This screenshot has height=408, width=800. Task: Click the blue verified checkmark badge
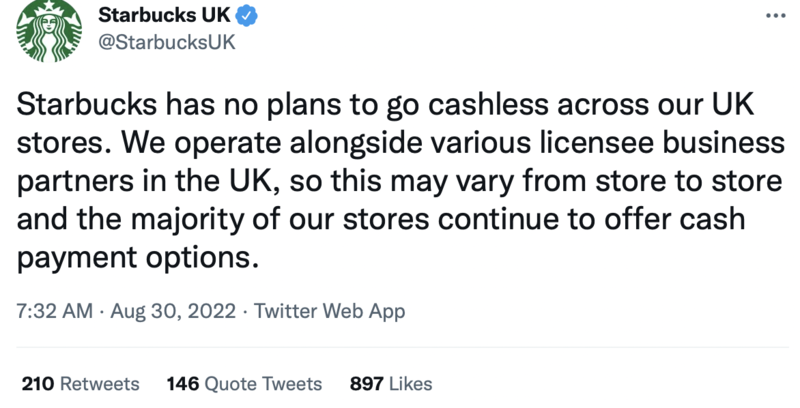[x=246, y=16]
